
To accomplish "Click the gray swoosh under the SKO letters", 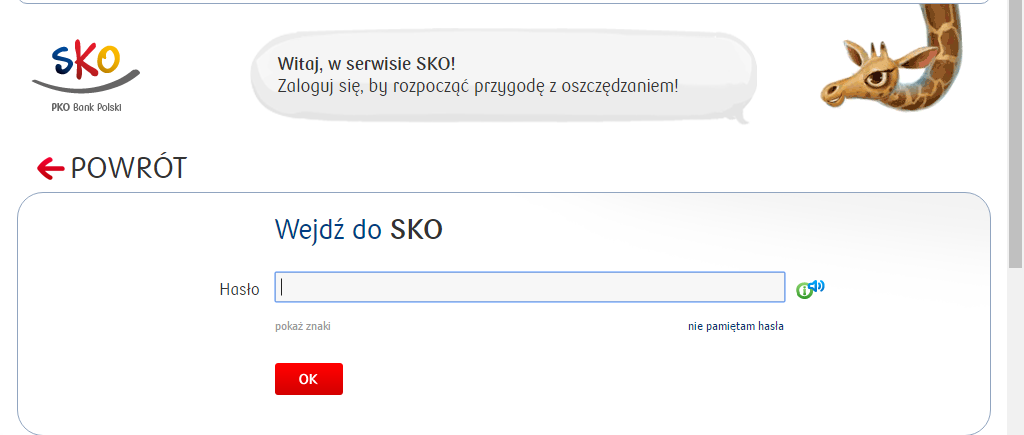I will pos(86,80).
